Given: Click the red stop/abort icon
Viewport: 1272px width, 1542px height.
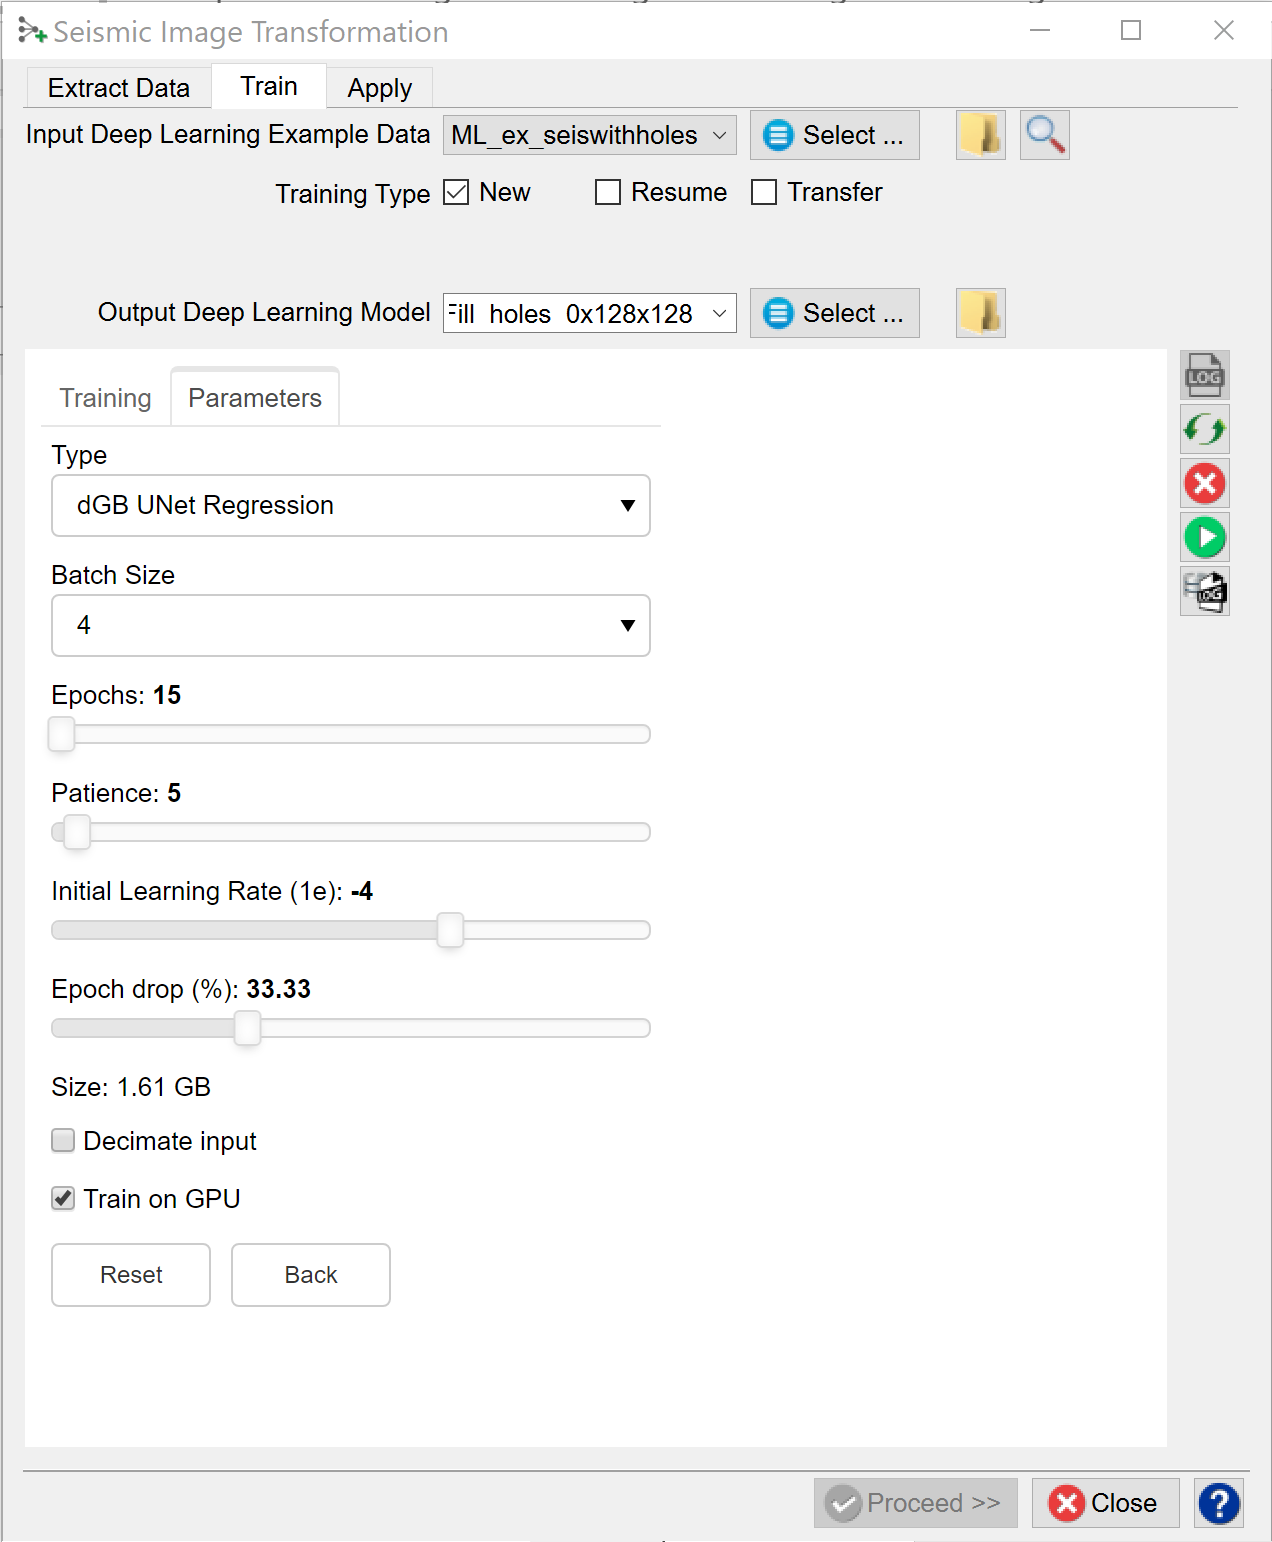Looking at the screenshot, I should 1204,484.
